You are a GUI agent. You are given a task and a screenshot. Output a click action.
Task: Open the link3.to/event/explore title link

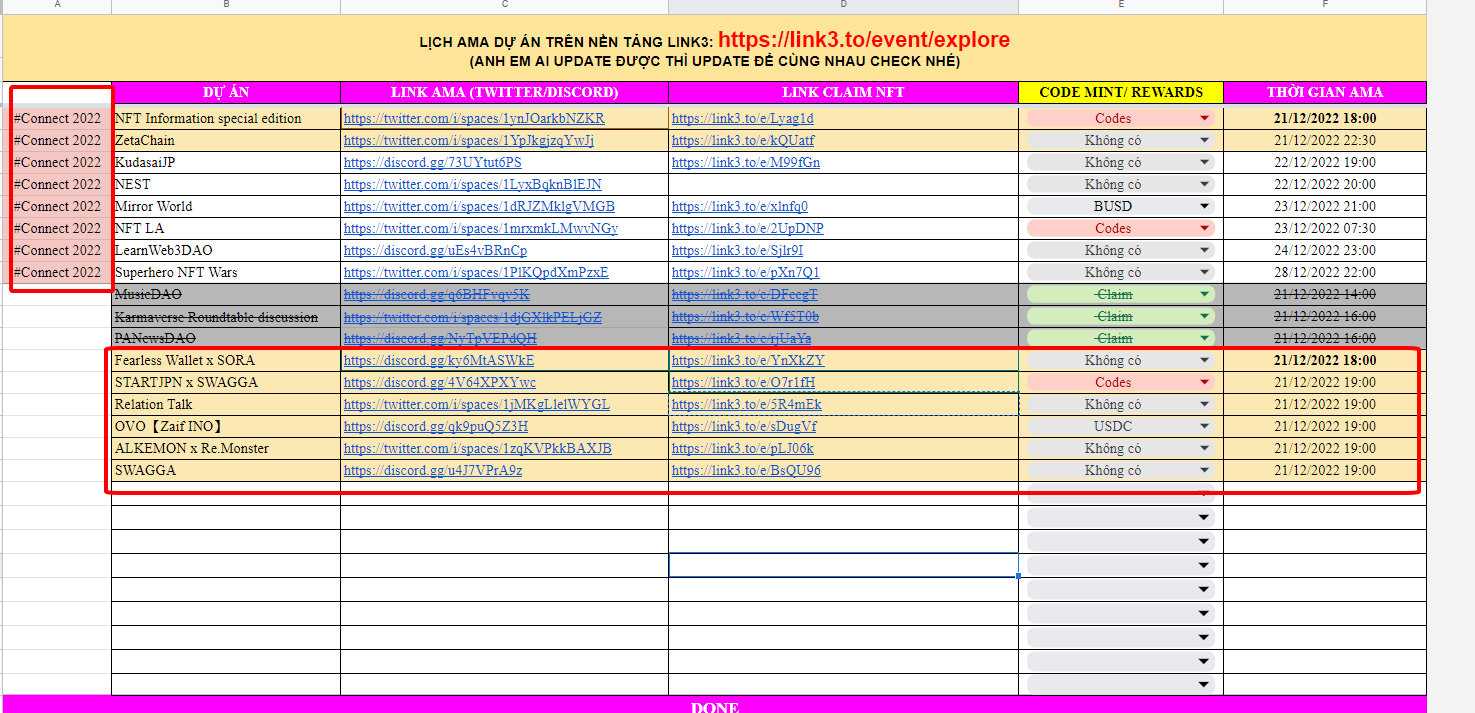(864, 40)
